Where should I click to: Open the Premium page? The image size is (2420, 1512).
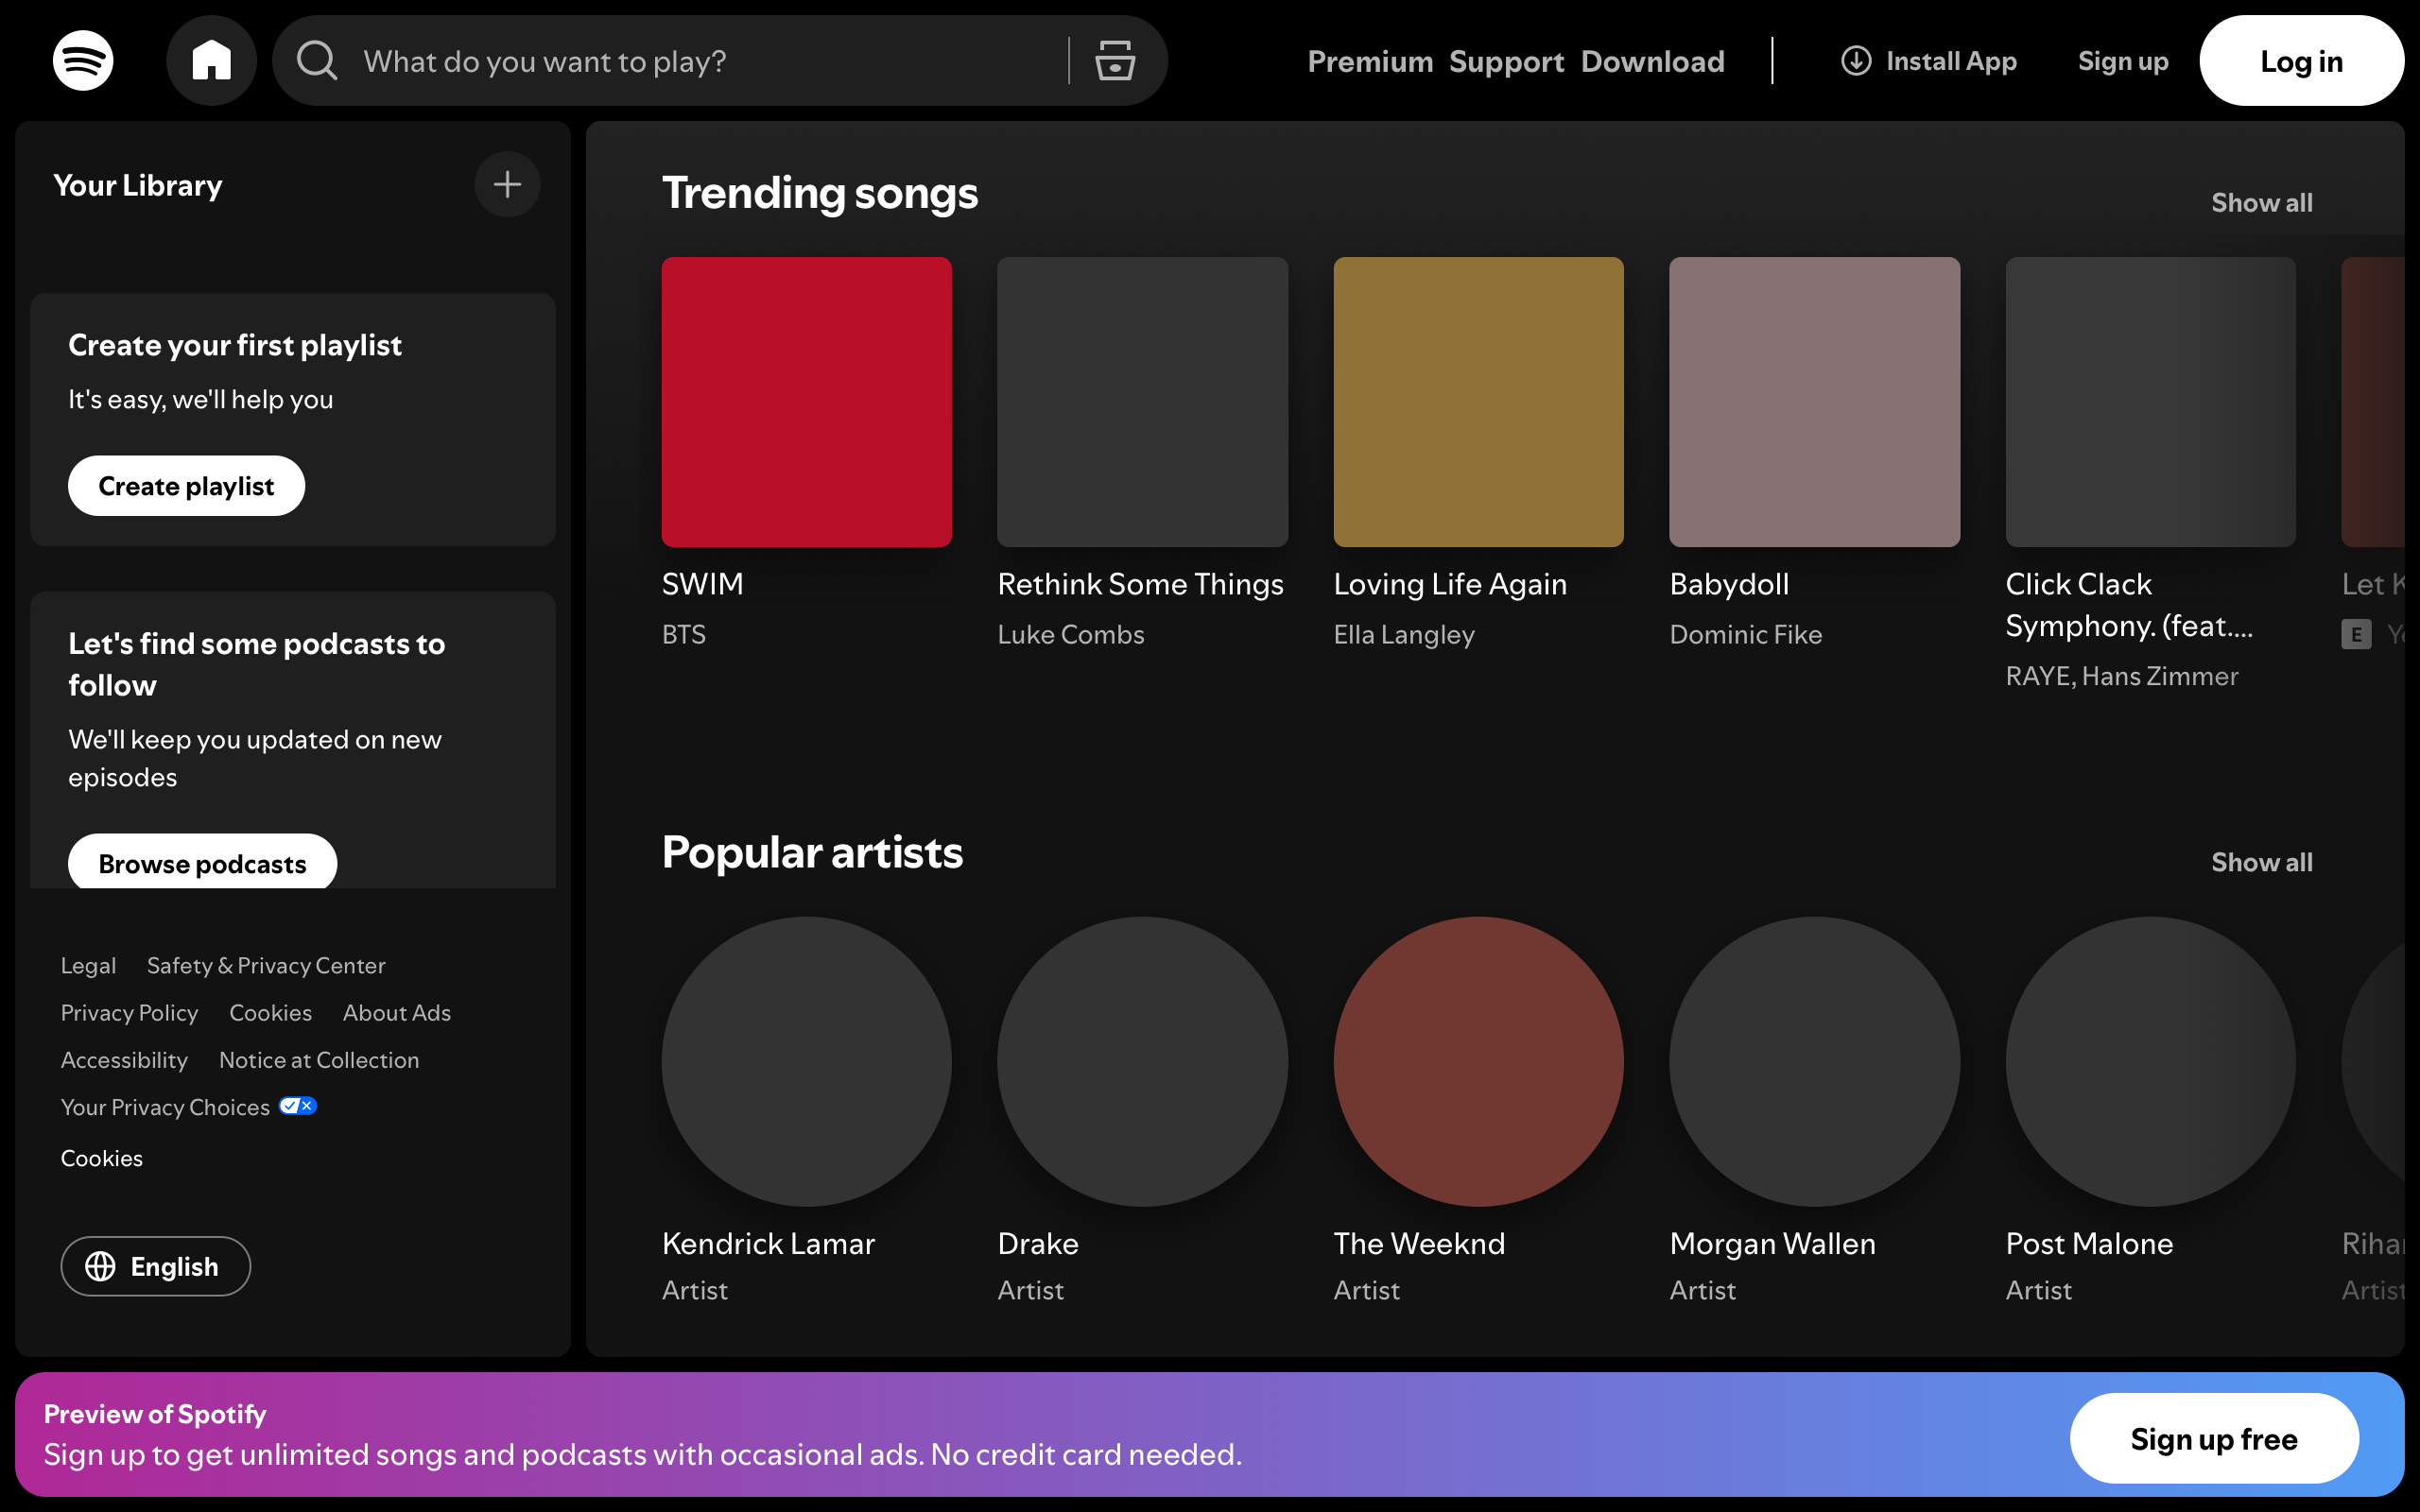[x=1369, y=61]
